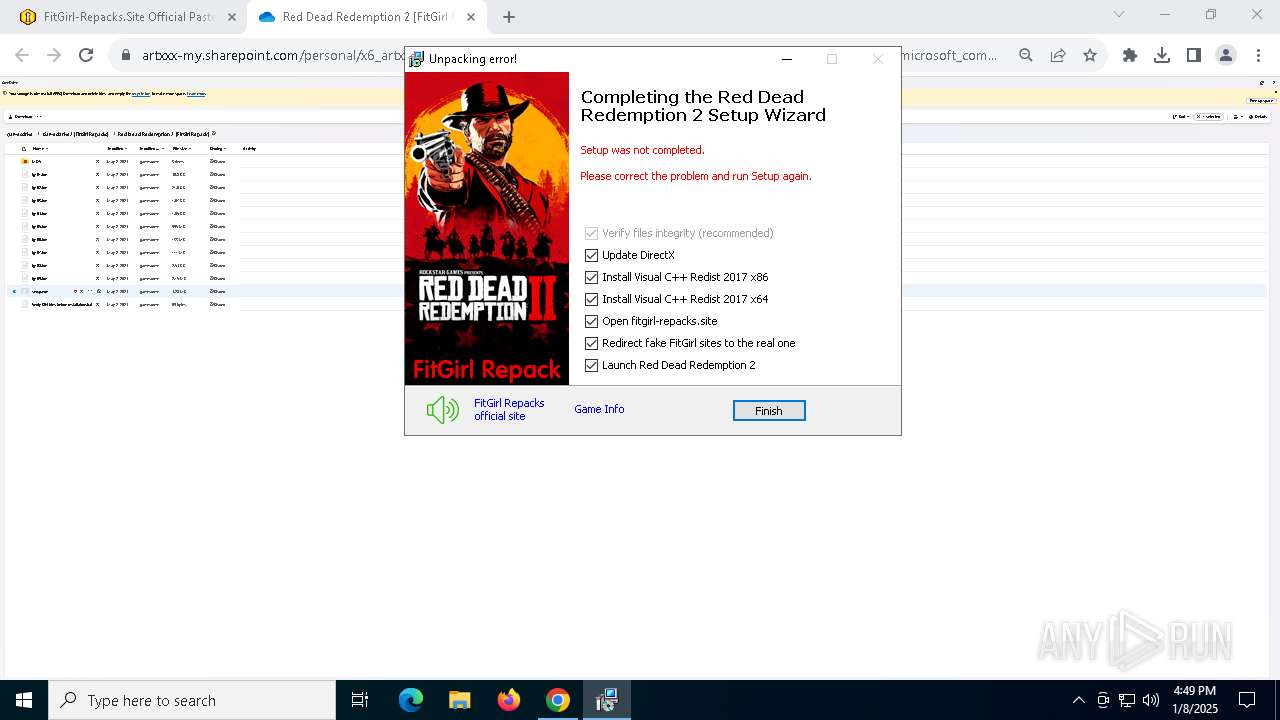This screenshot has height=720, width=1280.
Task: Expand the Name column header dropdown in SharePoint
Action: (40, 149)
